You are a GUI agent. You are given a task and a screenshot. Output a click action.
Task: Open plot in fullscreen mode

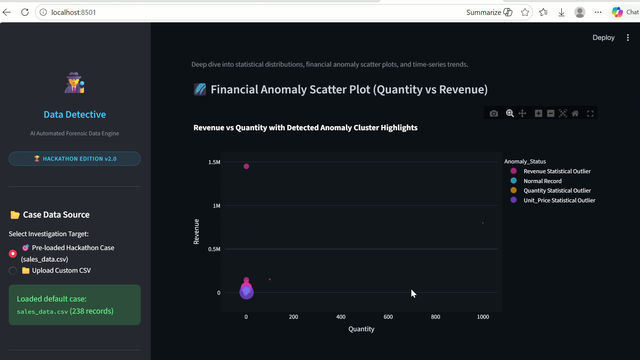pos(590,113)
